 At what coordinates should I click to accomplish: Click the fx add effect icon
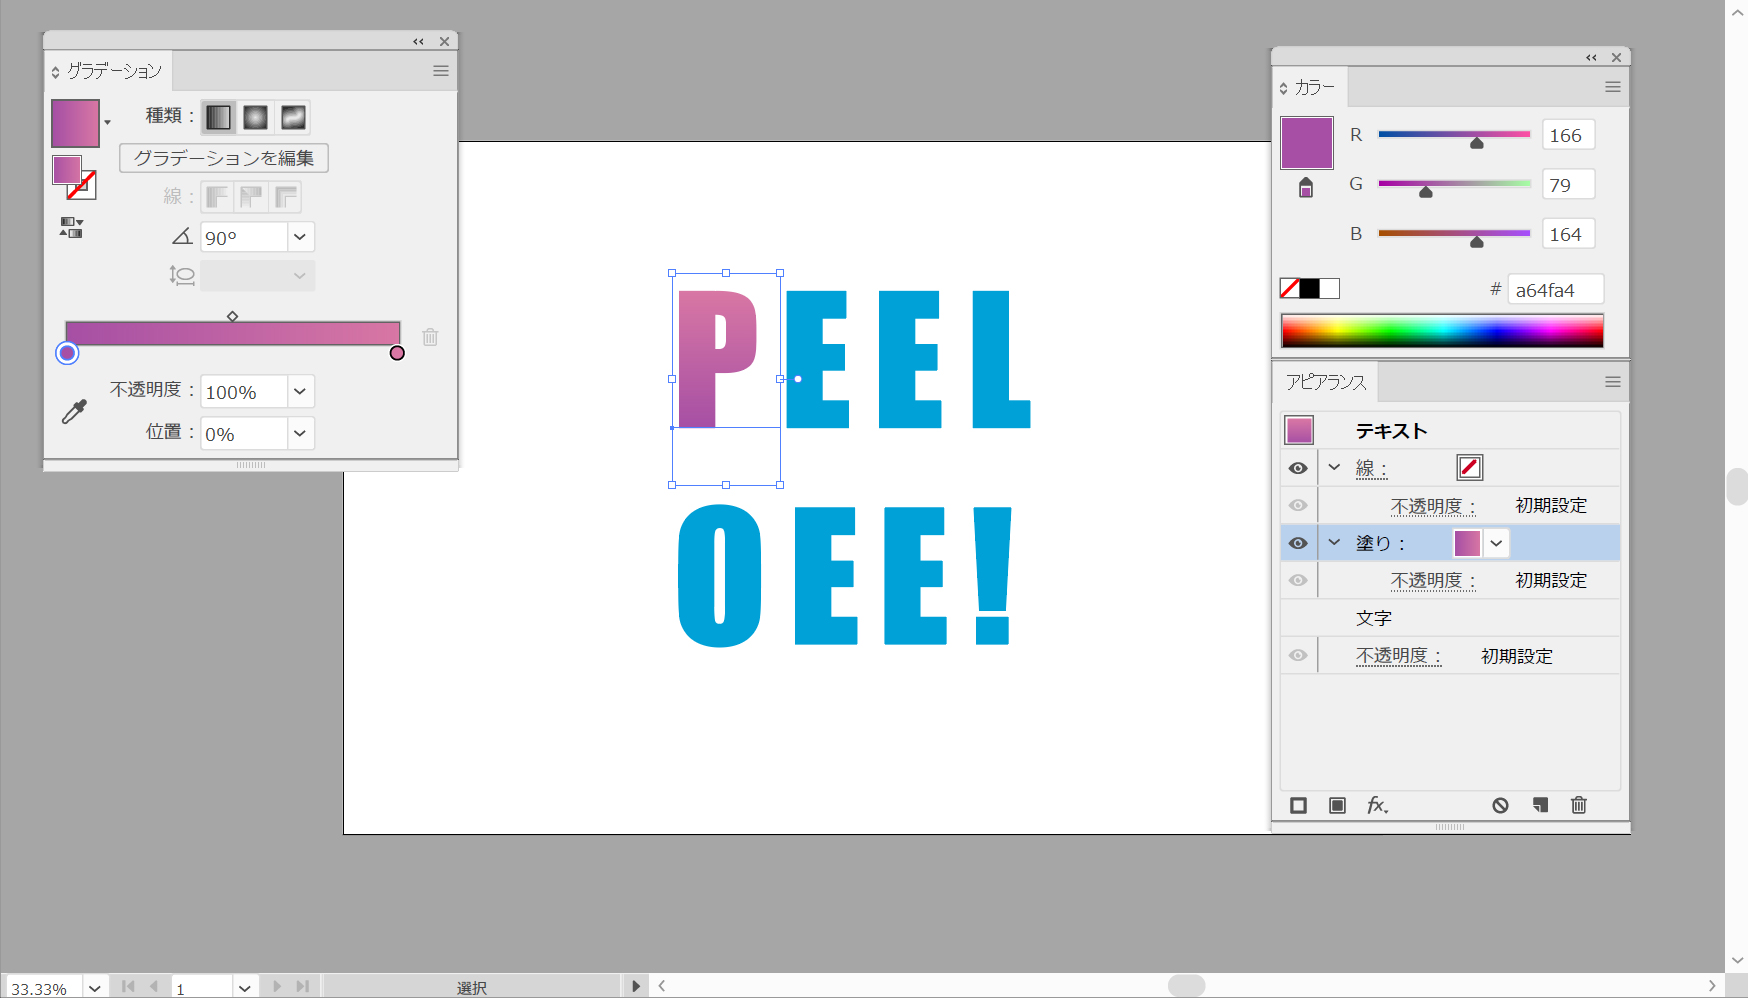click(1377, 805)
